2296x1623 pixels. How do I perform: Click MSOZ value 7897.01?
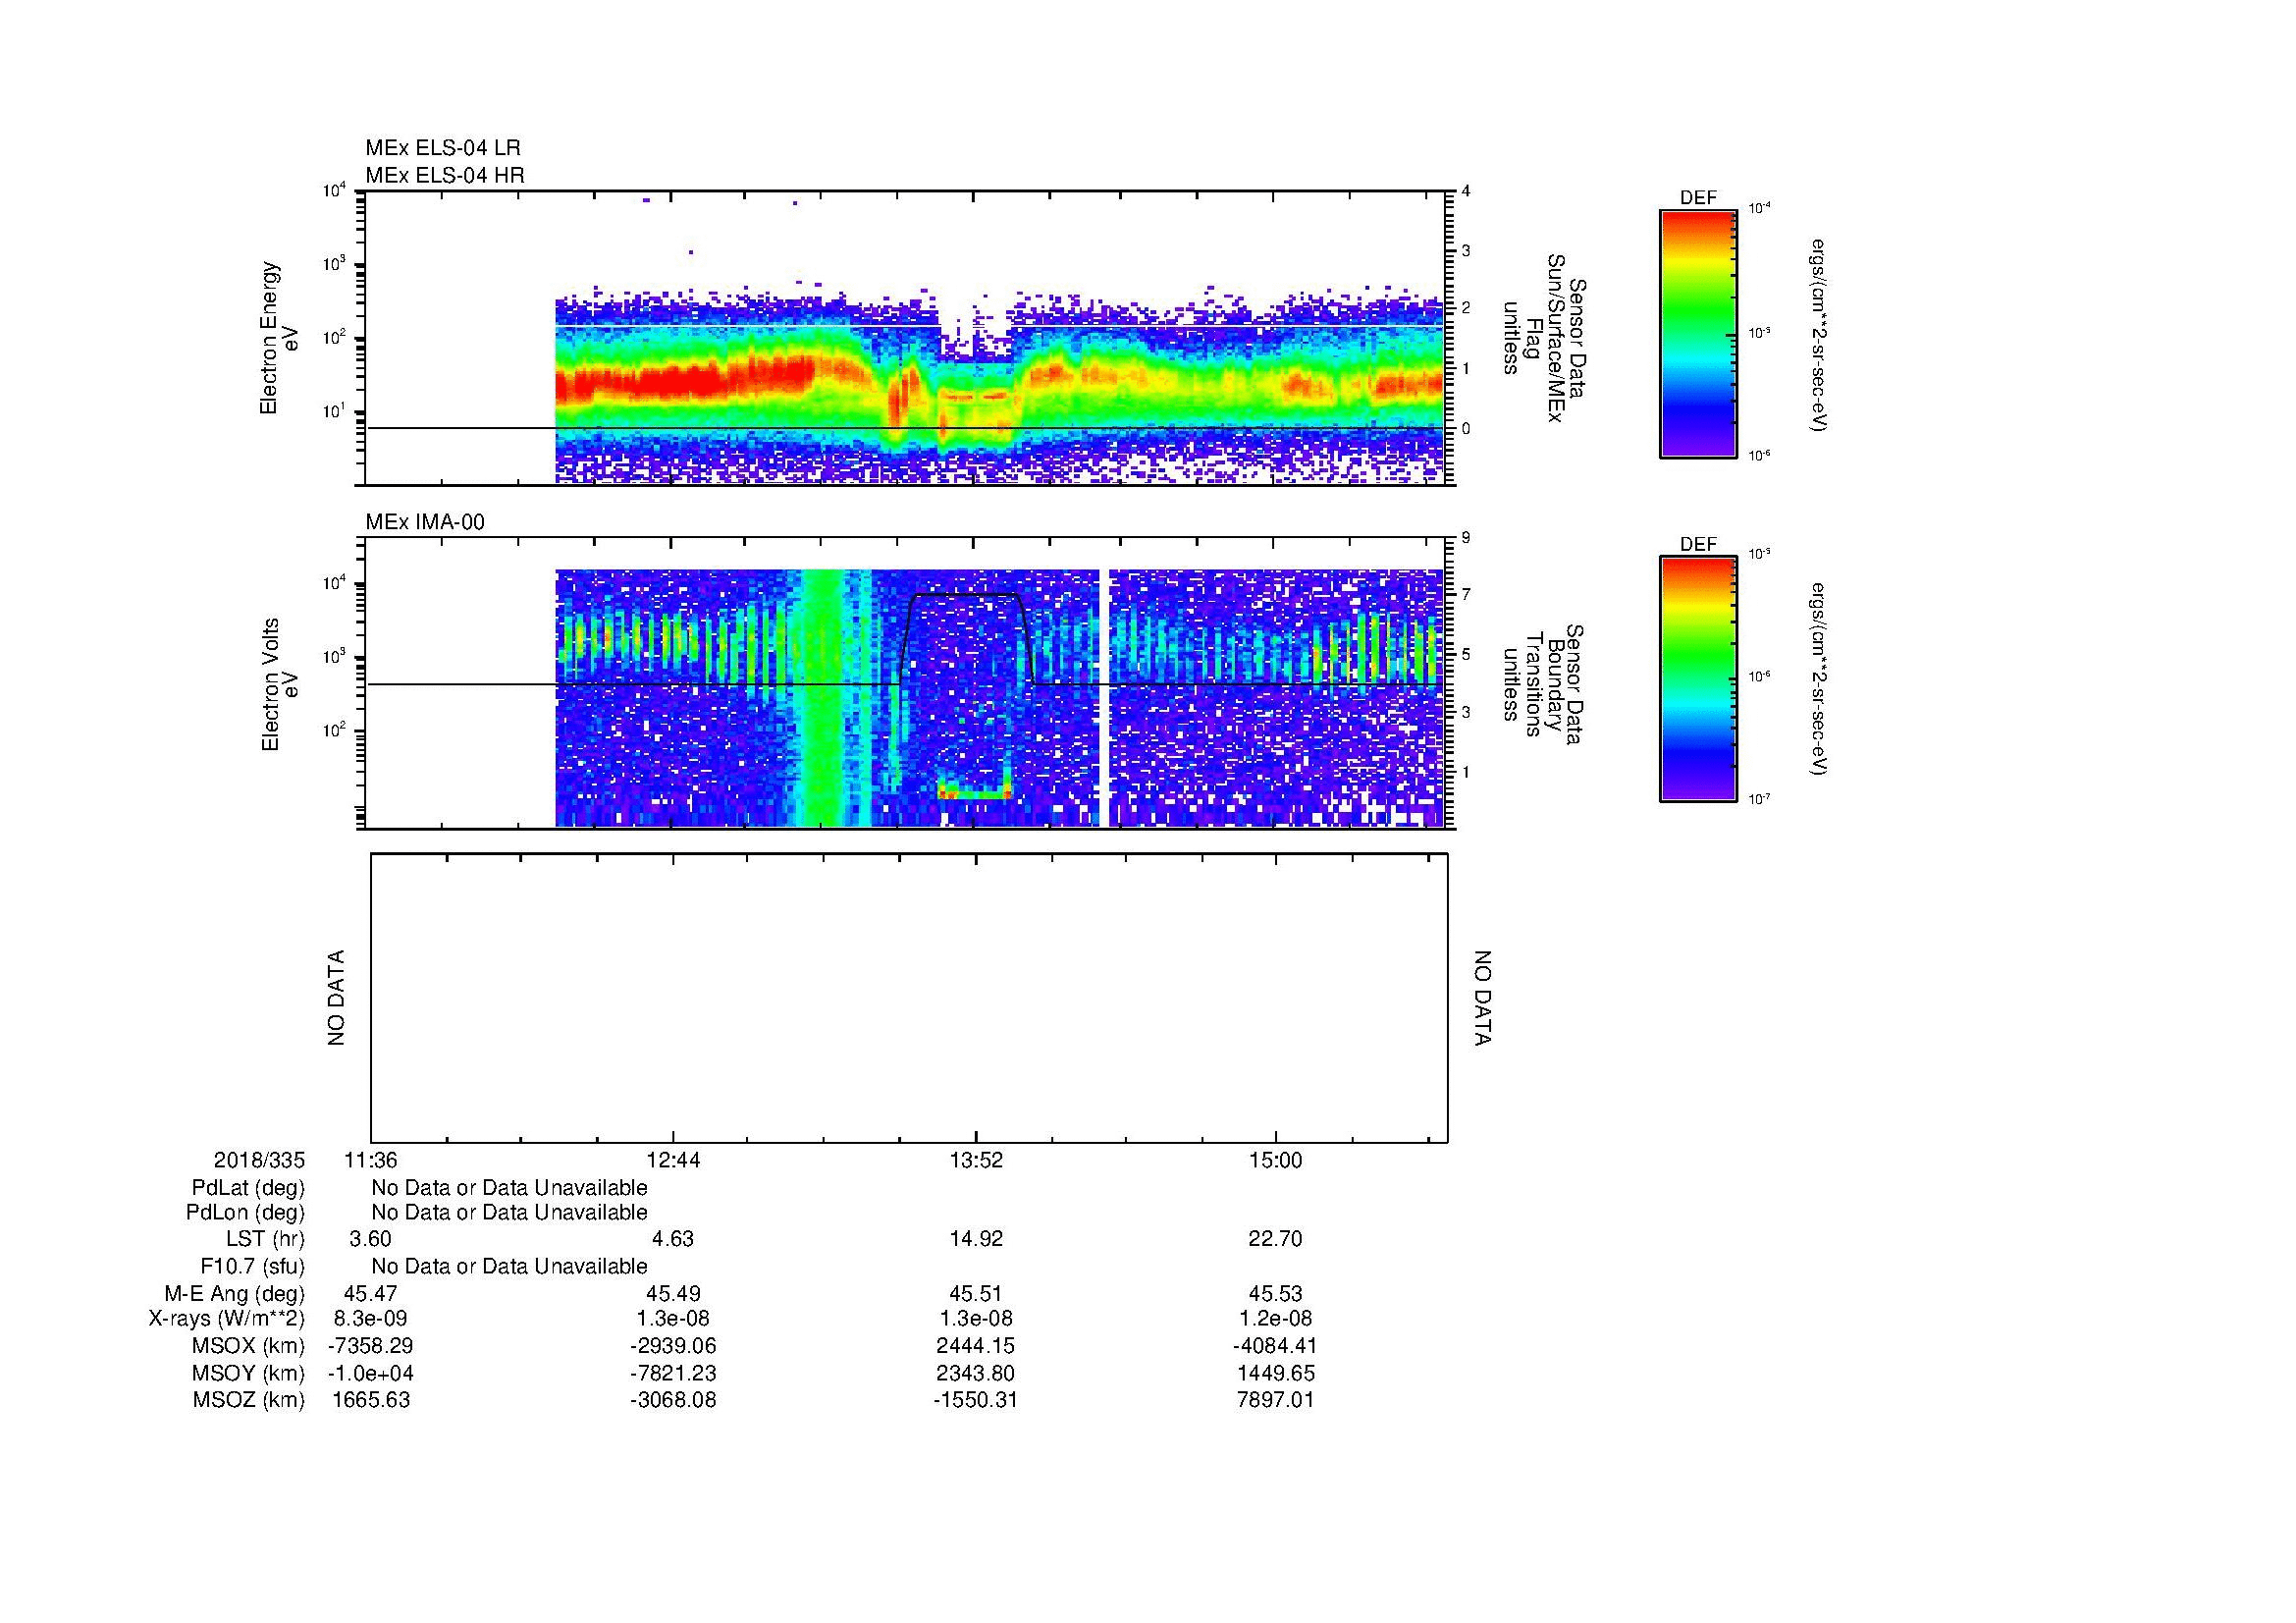(1276, 1400)
